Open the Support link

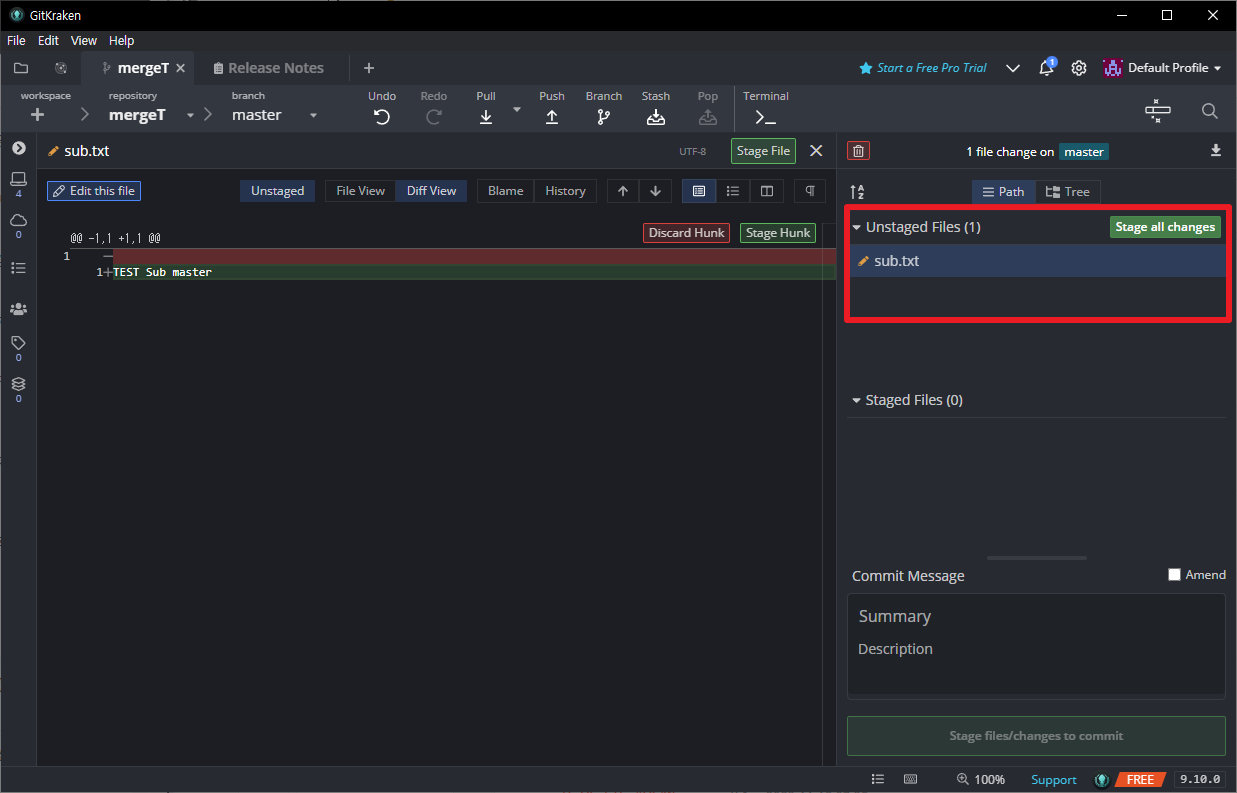click(1054, 780)
